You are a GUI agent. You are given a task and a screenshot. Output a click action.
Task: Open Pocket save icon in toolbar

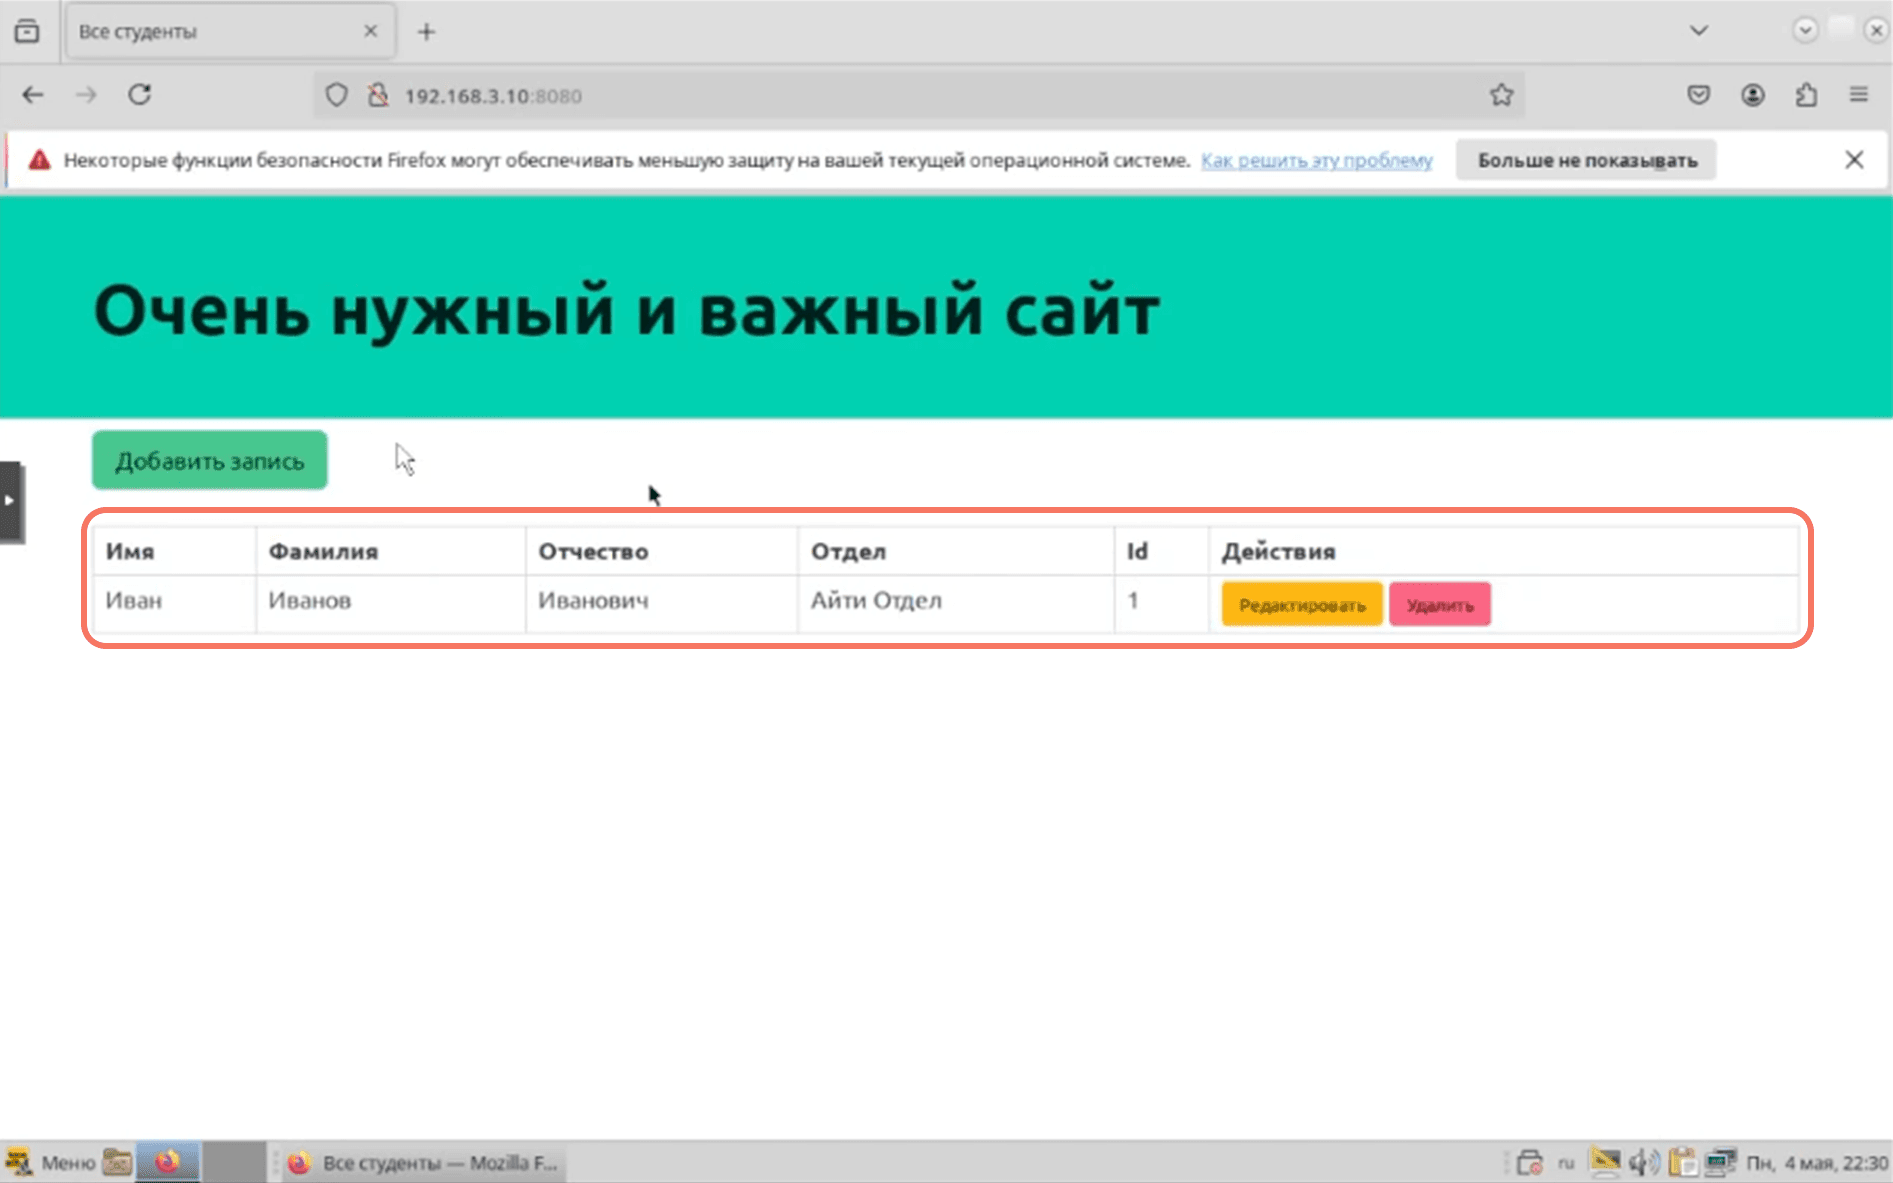(x=1698, y=95)
